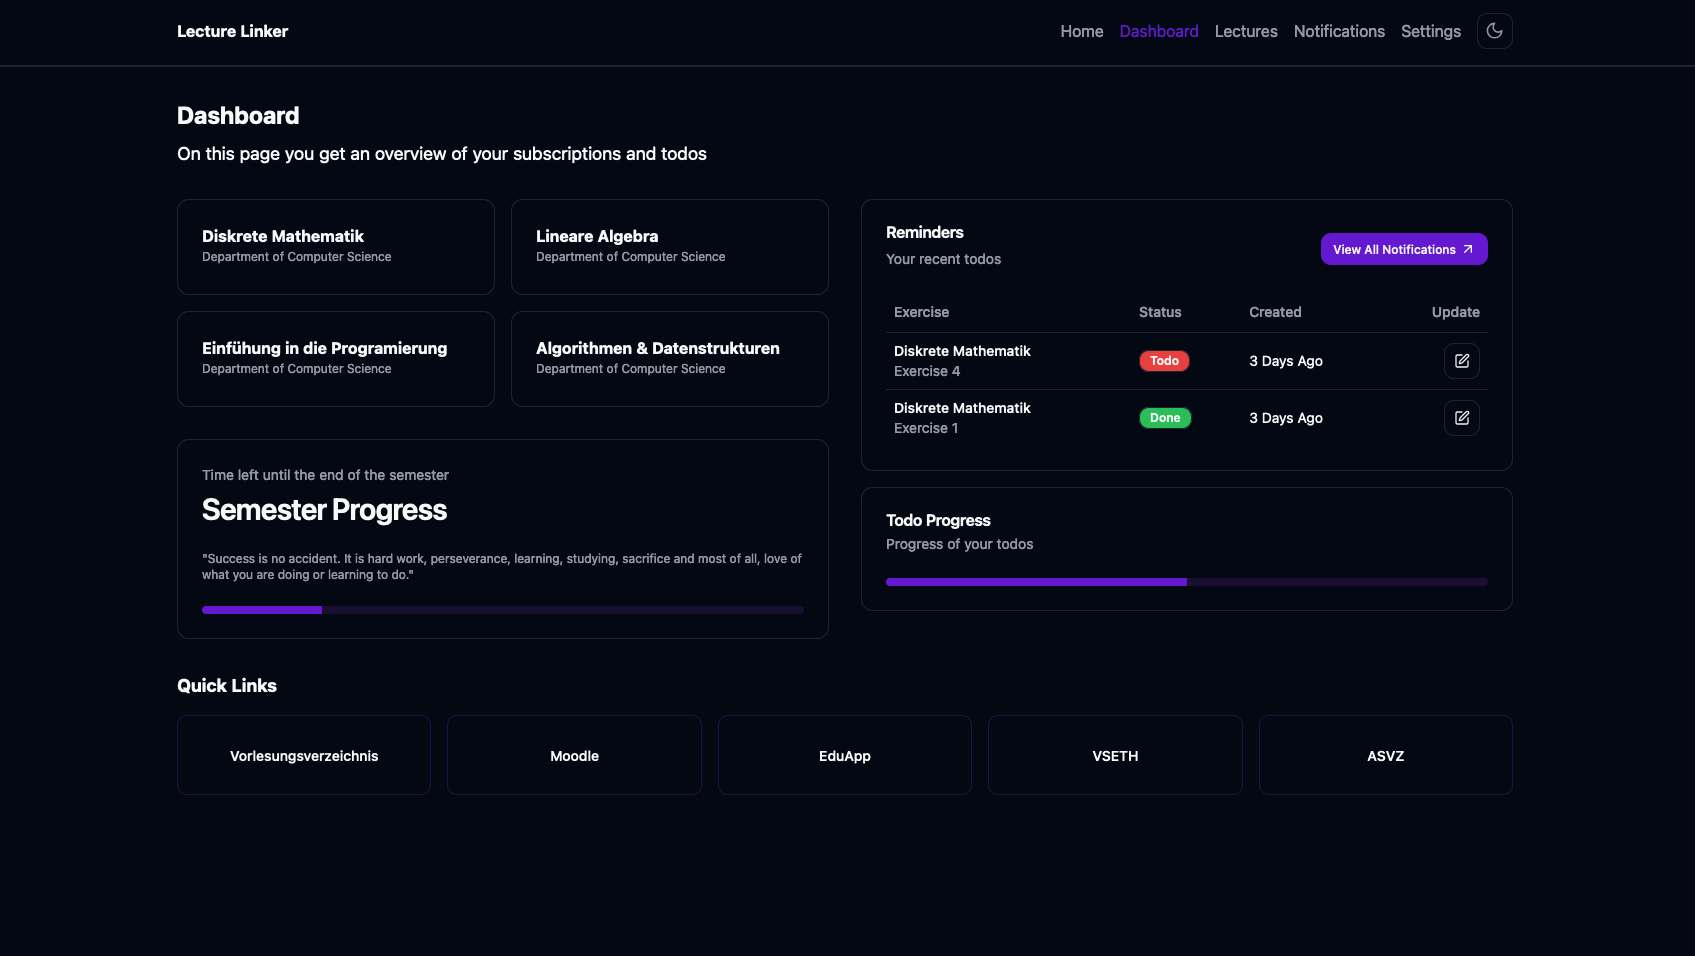1695x956 pixels.
Task: Open the Notifications nav item
Action: (x=1338, y=31)
